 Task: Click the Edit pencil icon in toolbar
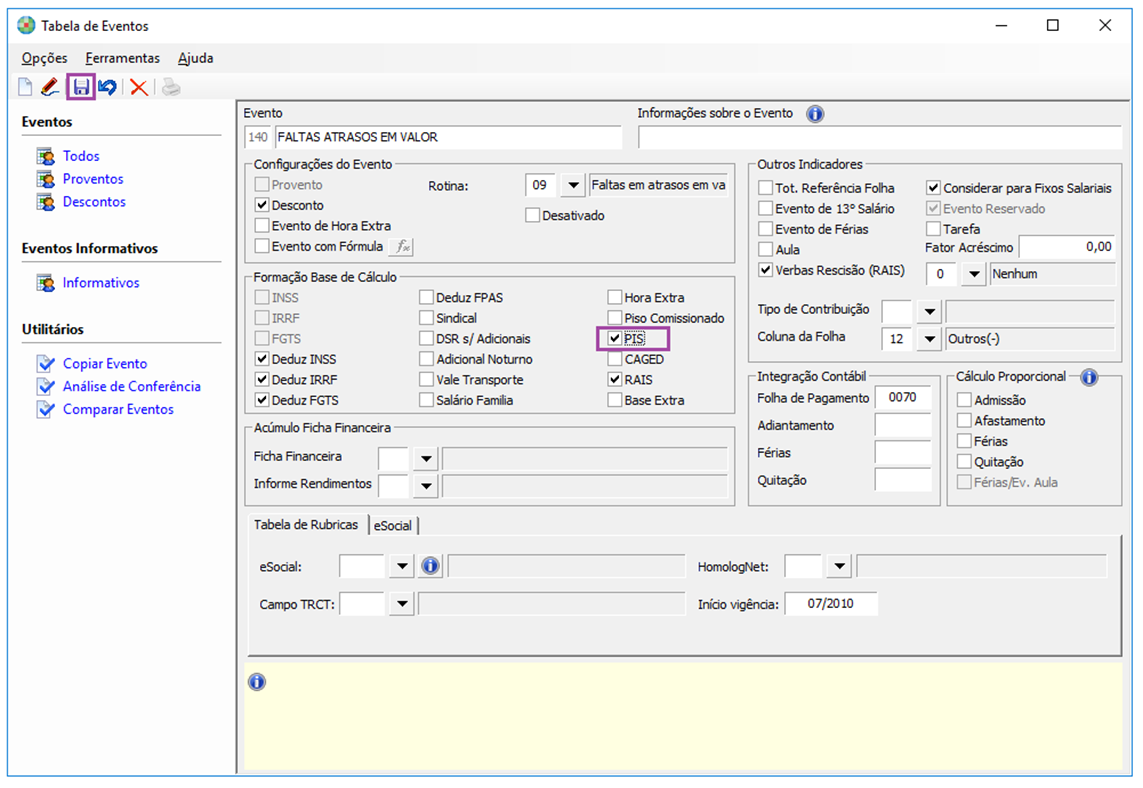pyautogui.click(x=50, y=87)
